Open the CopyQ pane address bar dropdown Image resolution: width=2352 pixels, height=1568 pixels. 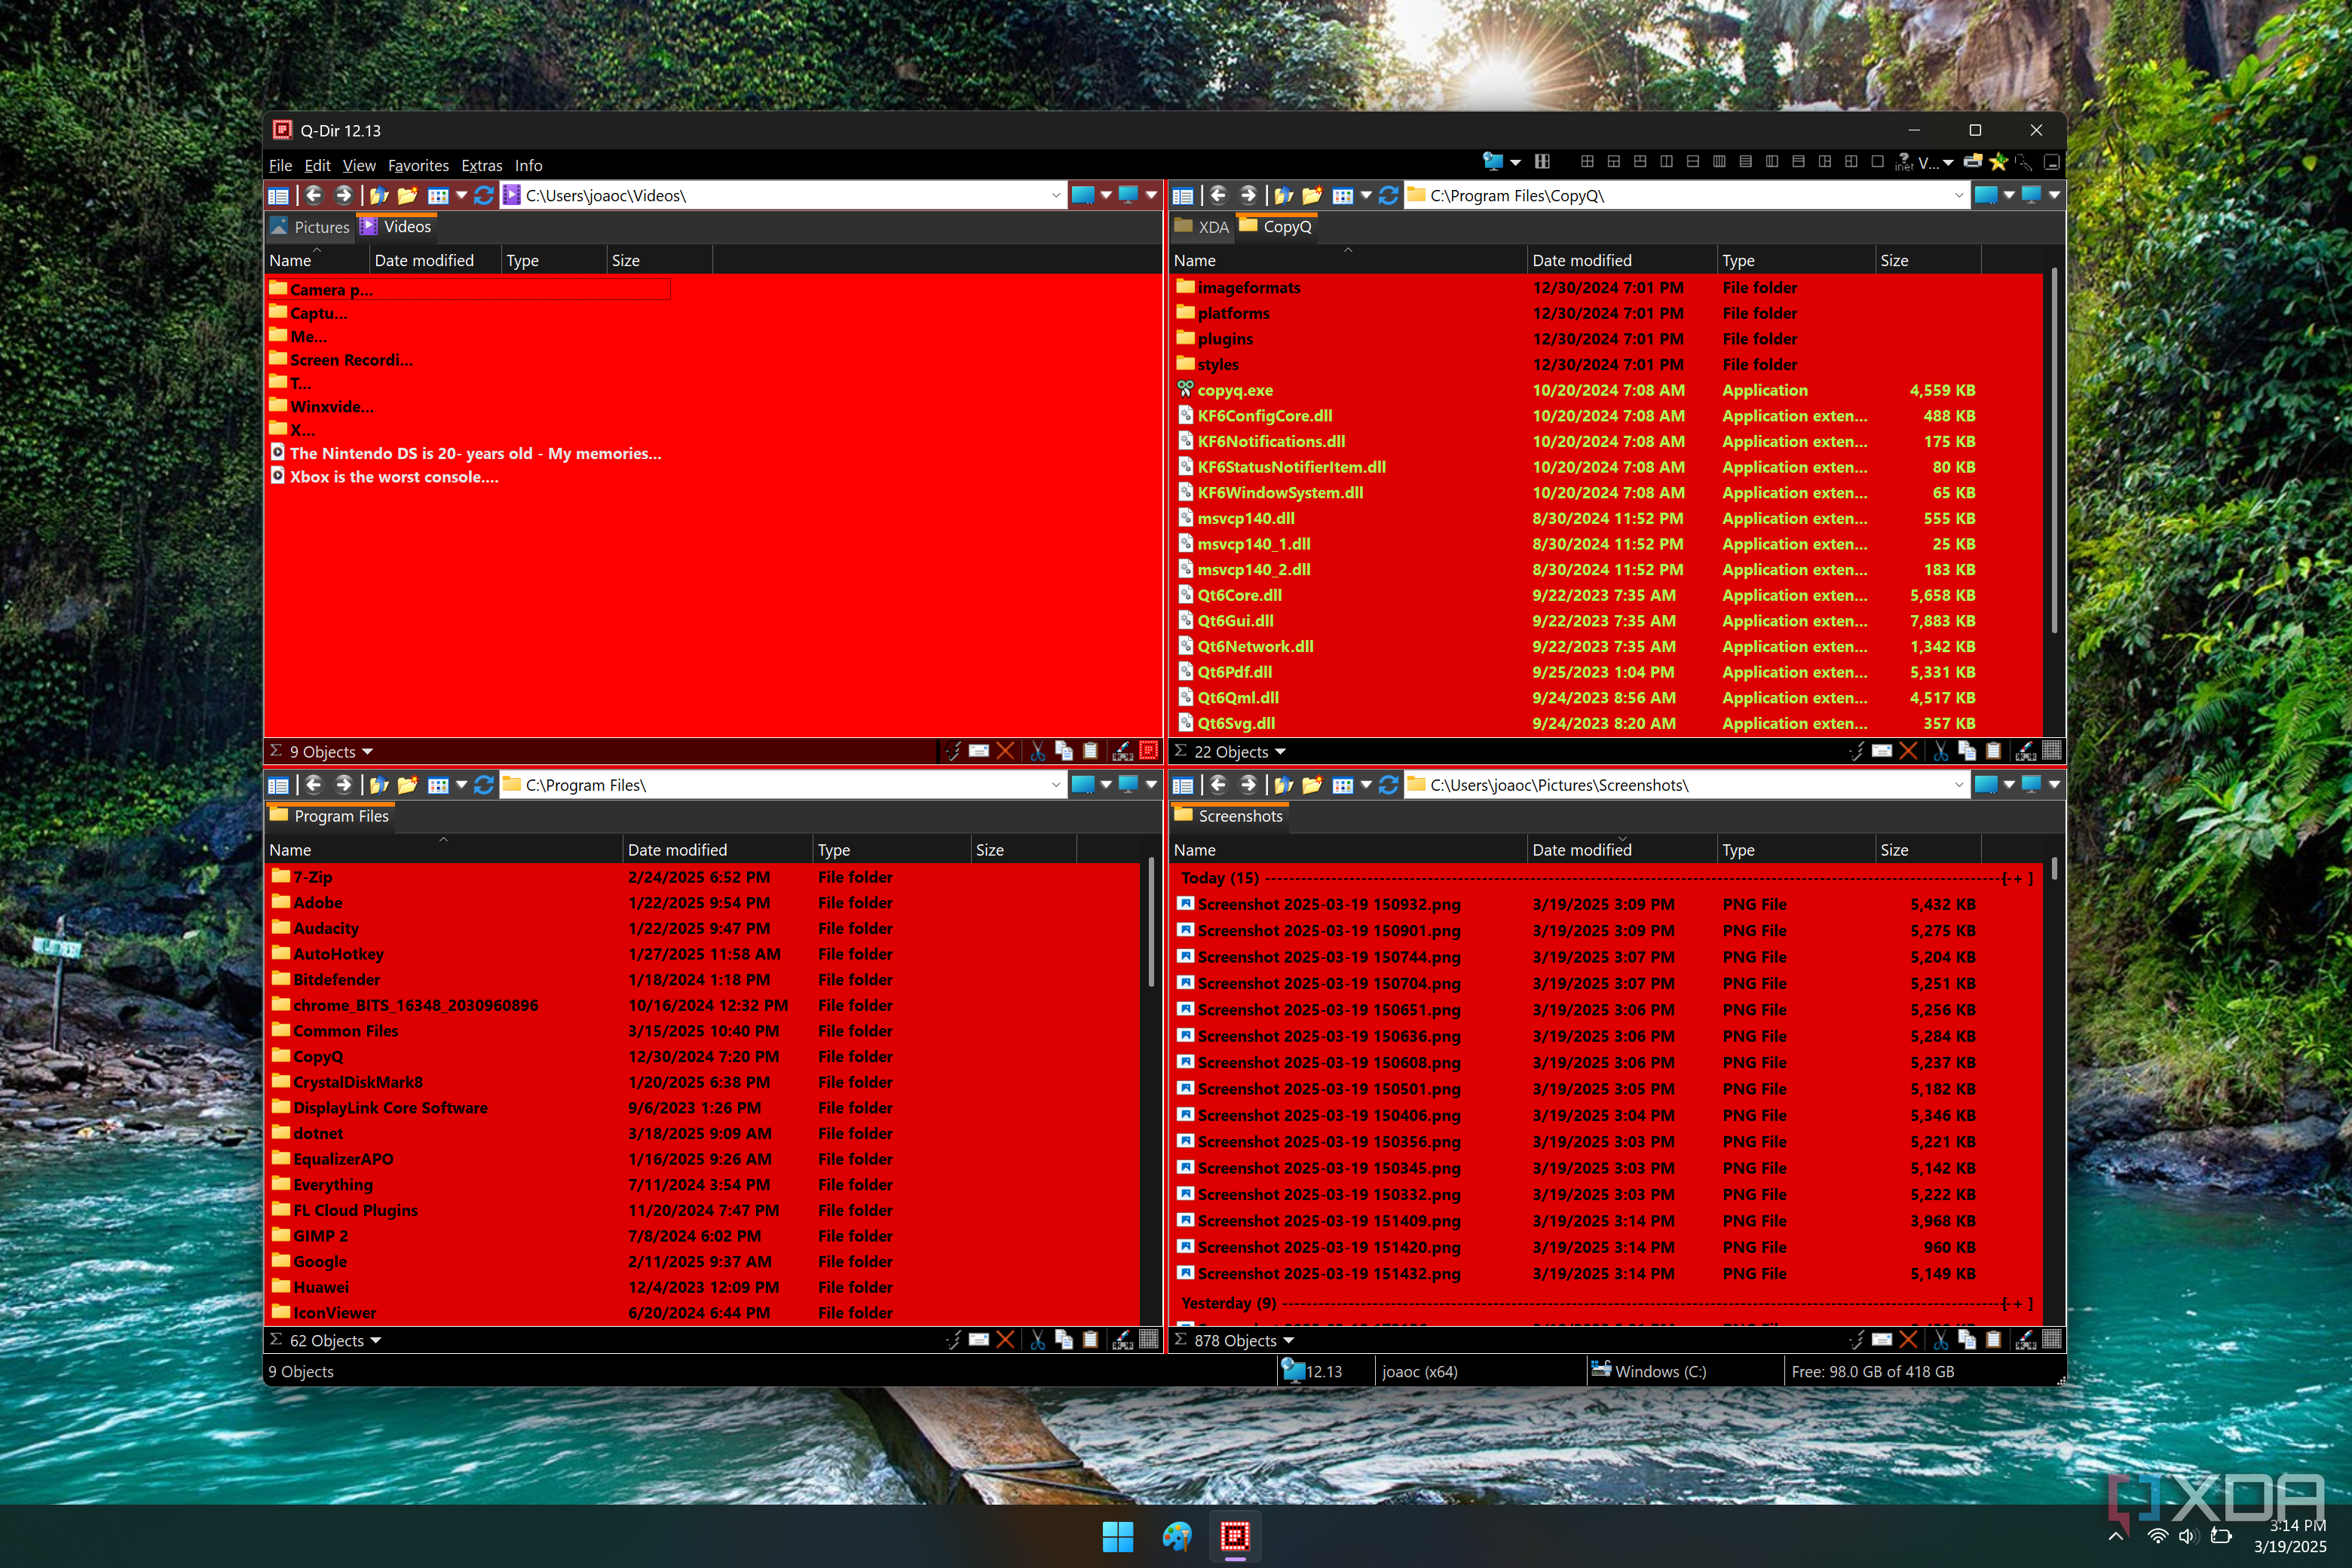pos(1959,196)
